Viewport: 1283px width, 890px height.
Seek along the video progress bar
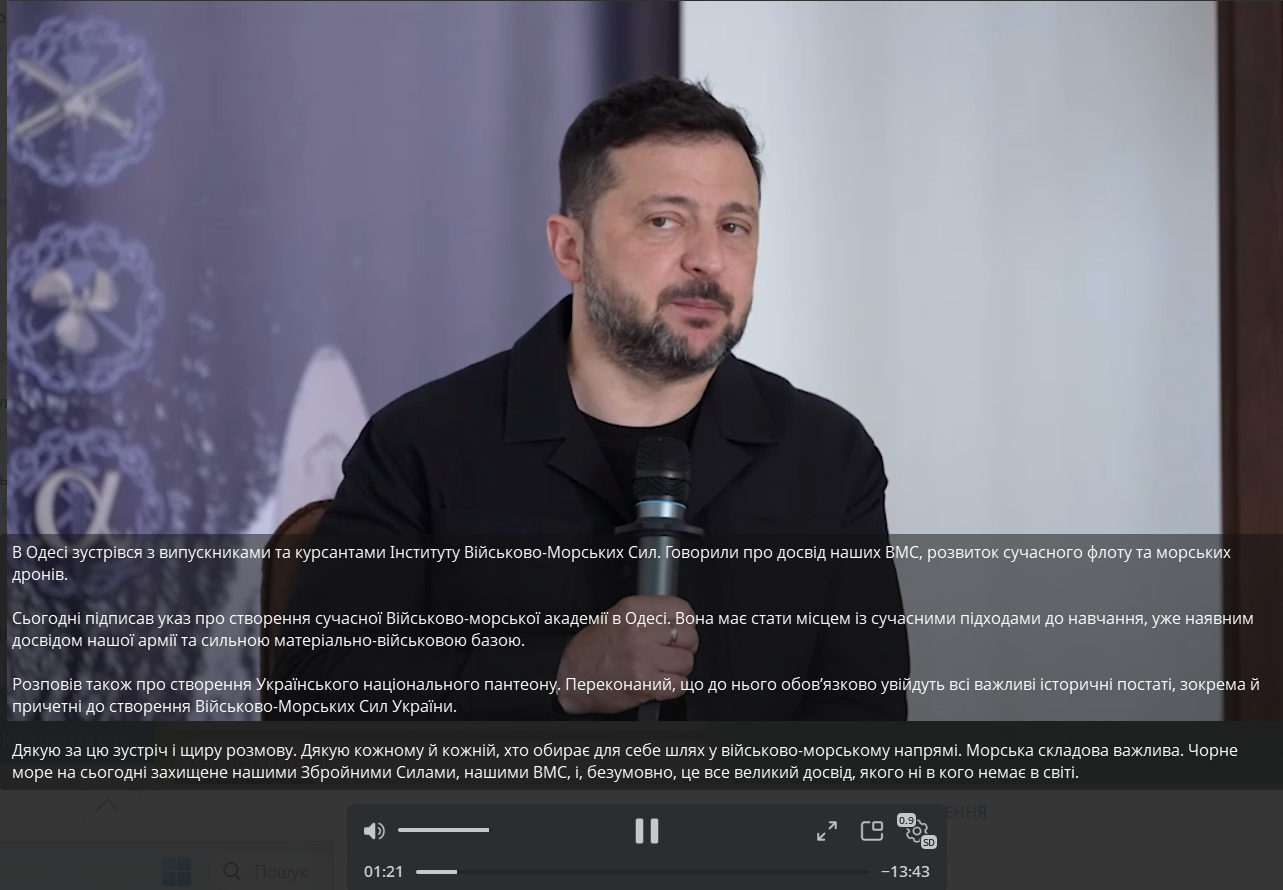coord(642,872)
